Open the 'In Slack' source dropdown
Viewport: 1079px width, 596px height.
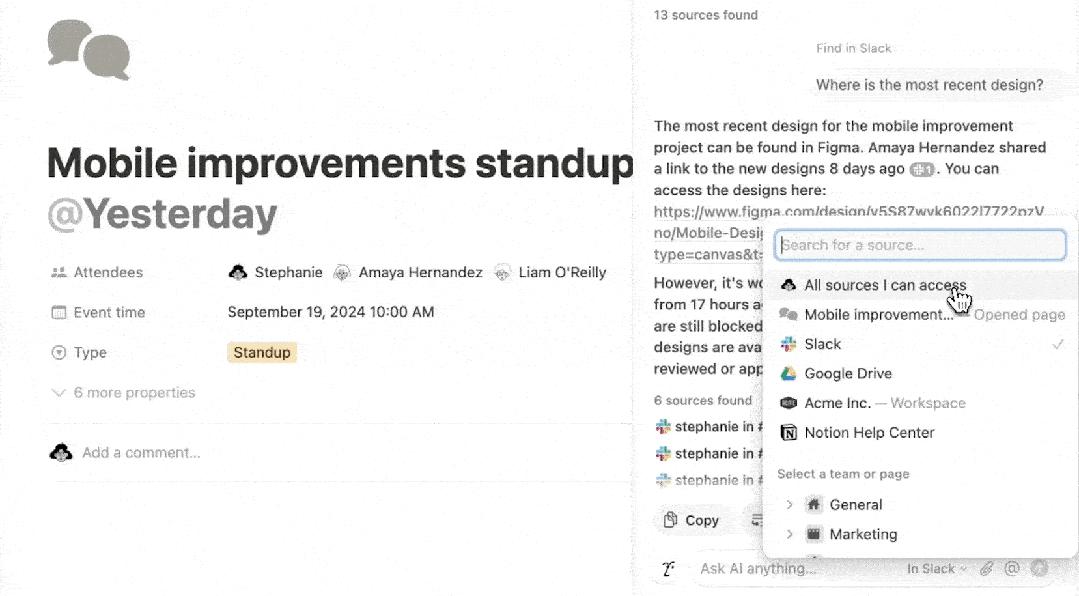click(936, 568)
